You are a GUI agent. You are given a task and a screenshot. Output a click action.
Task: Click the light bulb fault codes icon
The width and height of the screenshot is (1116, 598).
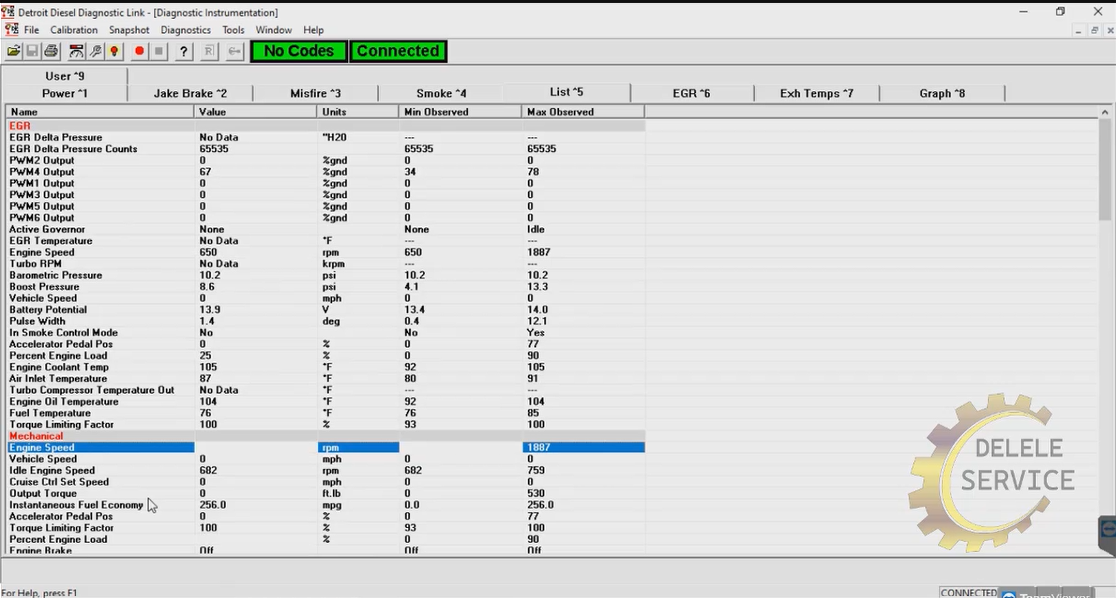114,51
